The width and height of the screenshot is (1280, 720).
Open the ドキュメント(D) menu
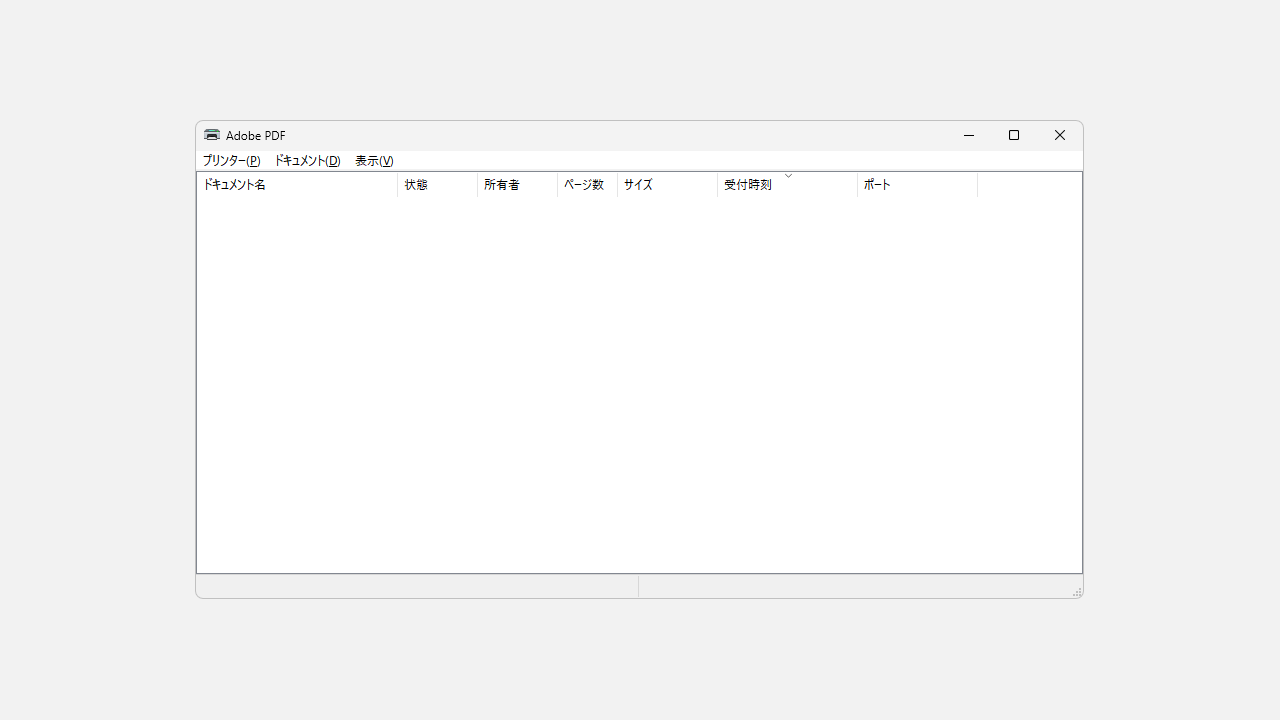[307, 161]
